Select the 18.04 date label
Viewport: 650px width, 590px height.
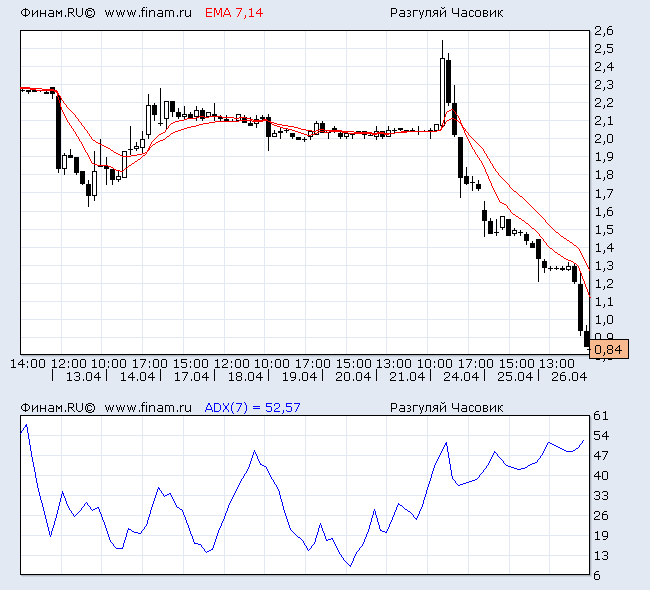click(x=245, y=376)
